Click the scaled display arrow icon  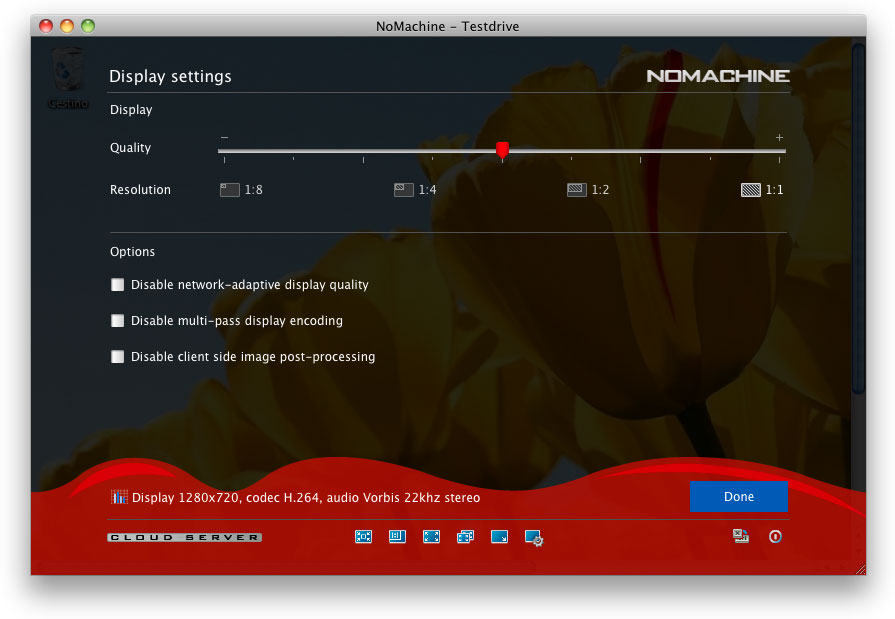pos(499,537)
